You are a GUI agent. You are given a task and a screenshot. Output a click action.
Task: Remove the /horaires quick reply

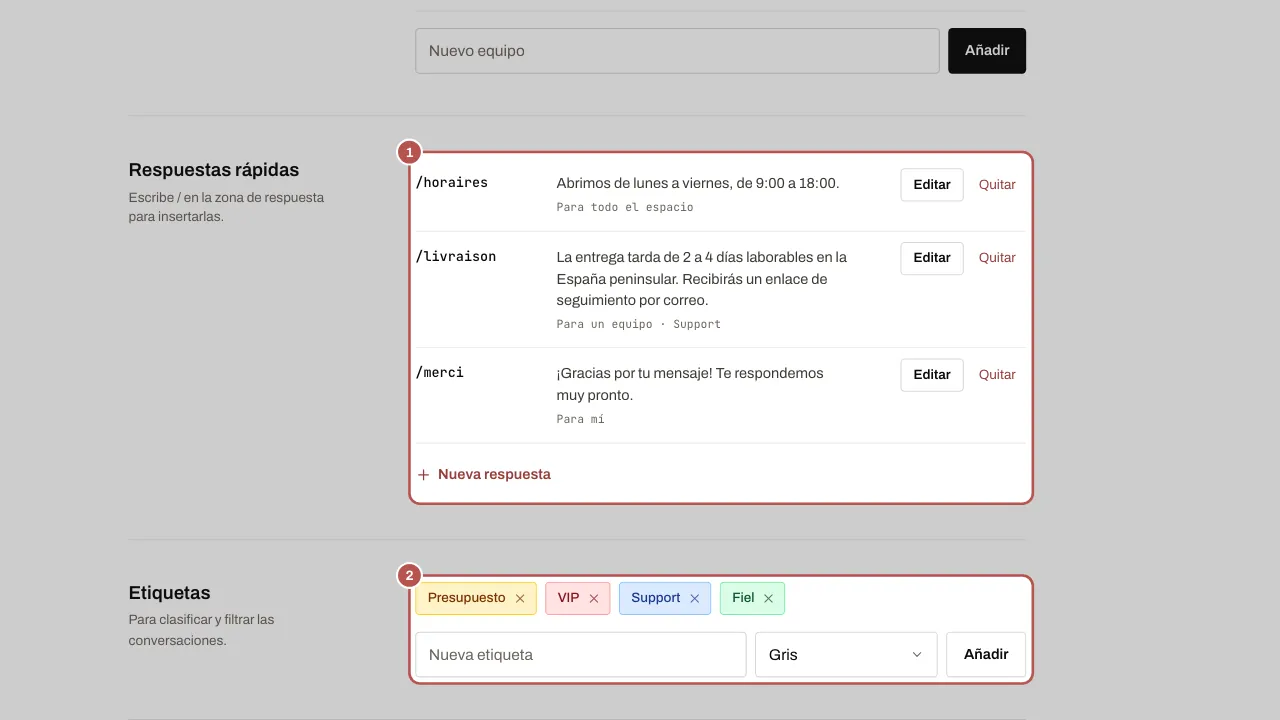tap(997, 185)
